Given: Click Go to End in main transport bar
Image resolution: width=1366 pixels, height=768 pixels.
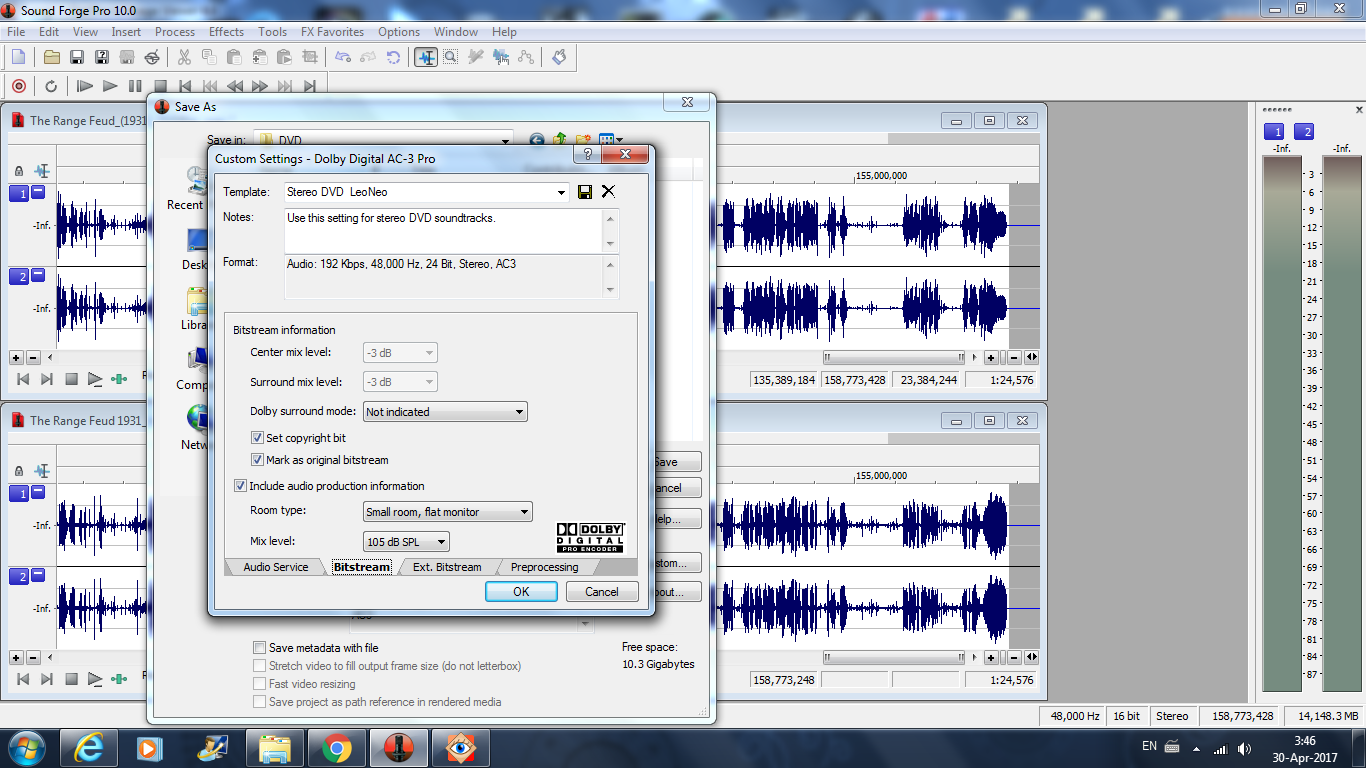Looking at the screenshot, I should [310, 86].
